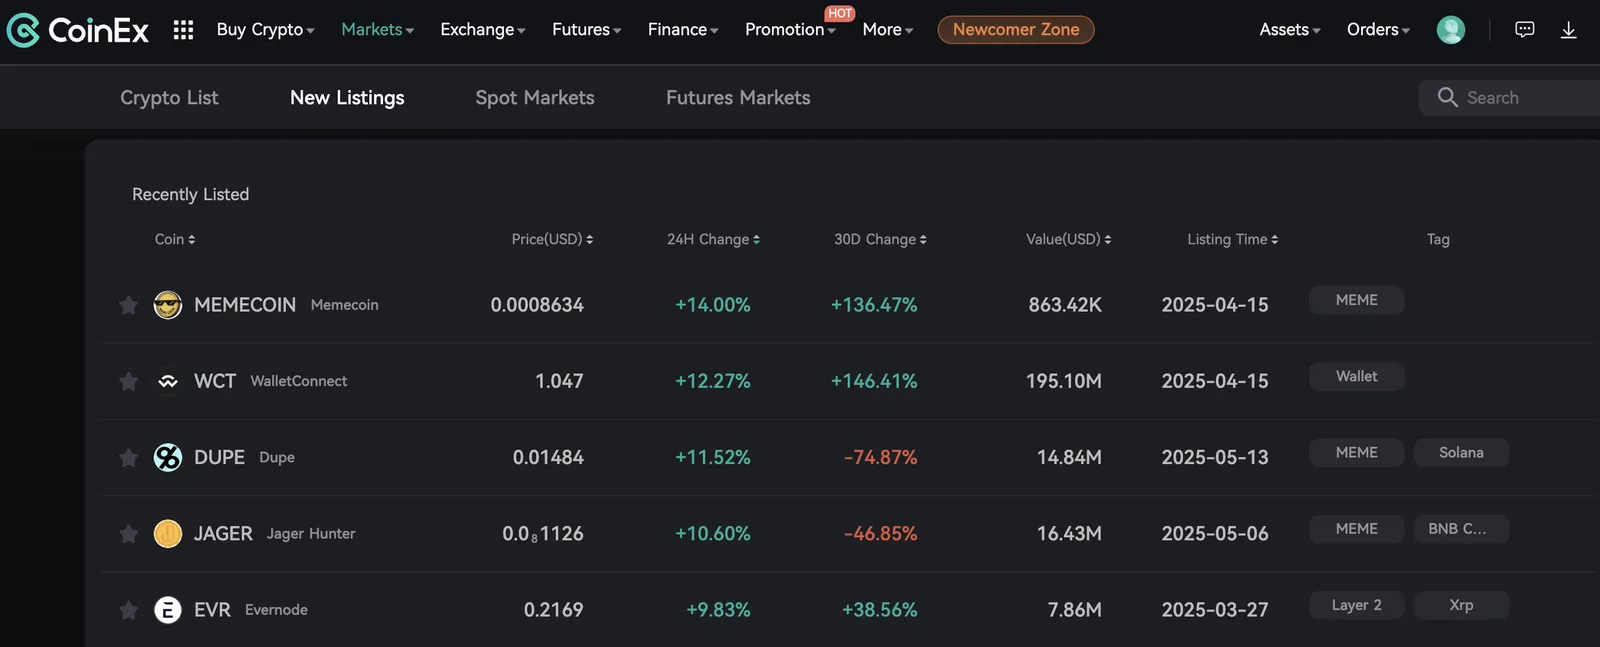Click the BNB C... tag on JAGER row
The height and width of the screenshot is (647, 1600).
1461,529
